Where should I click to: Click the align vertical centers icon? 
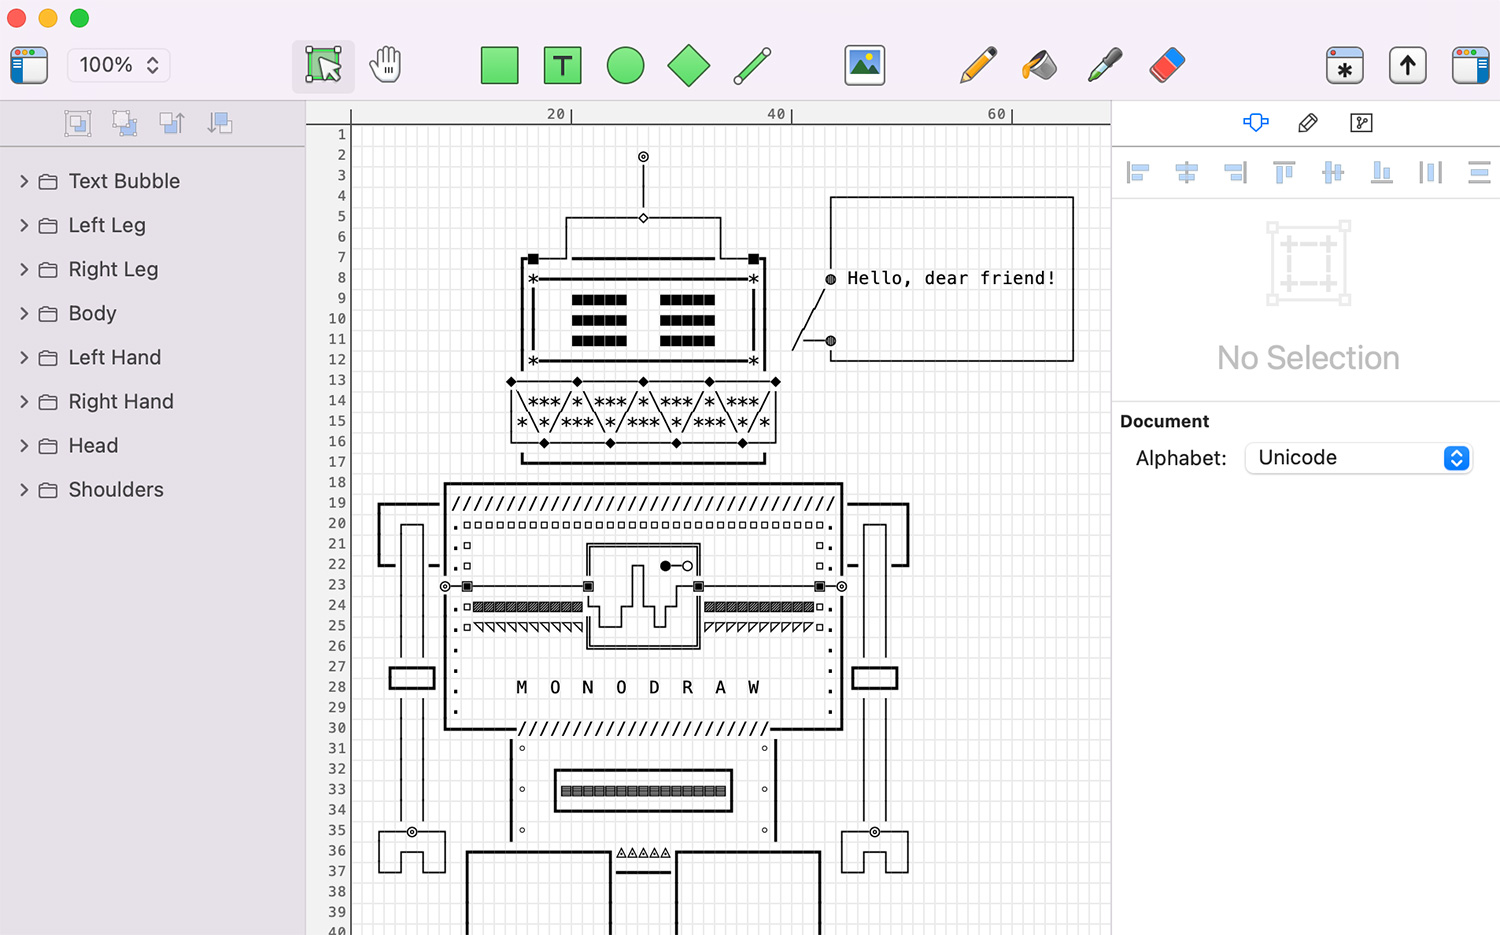click(1333, 172)
